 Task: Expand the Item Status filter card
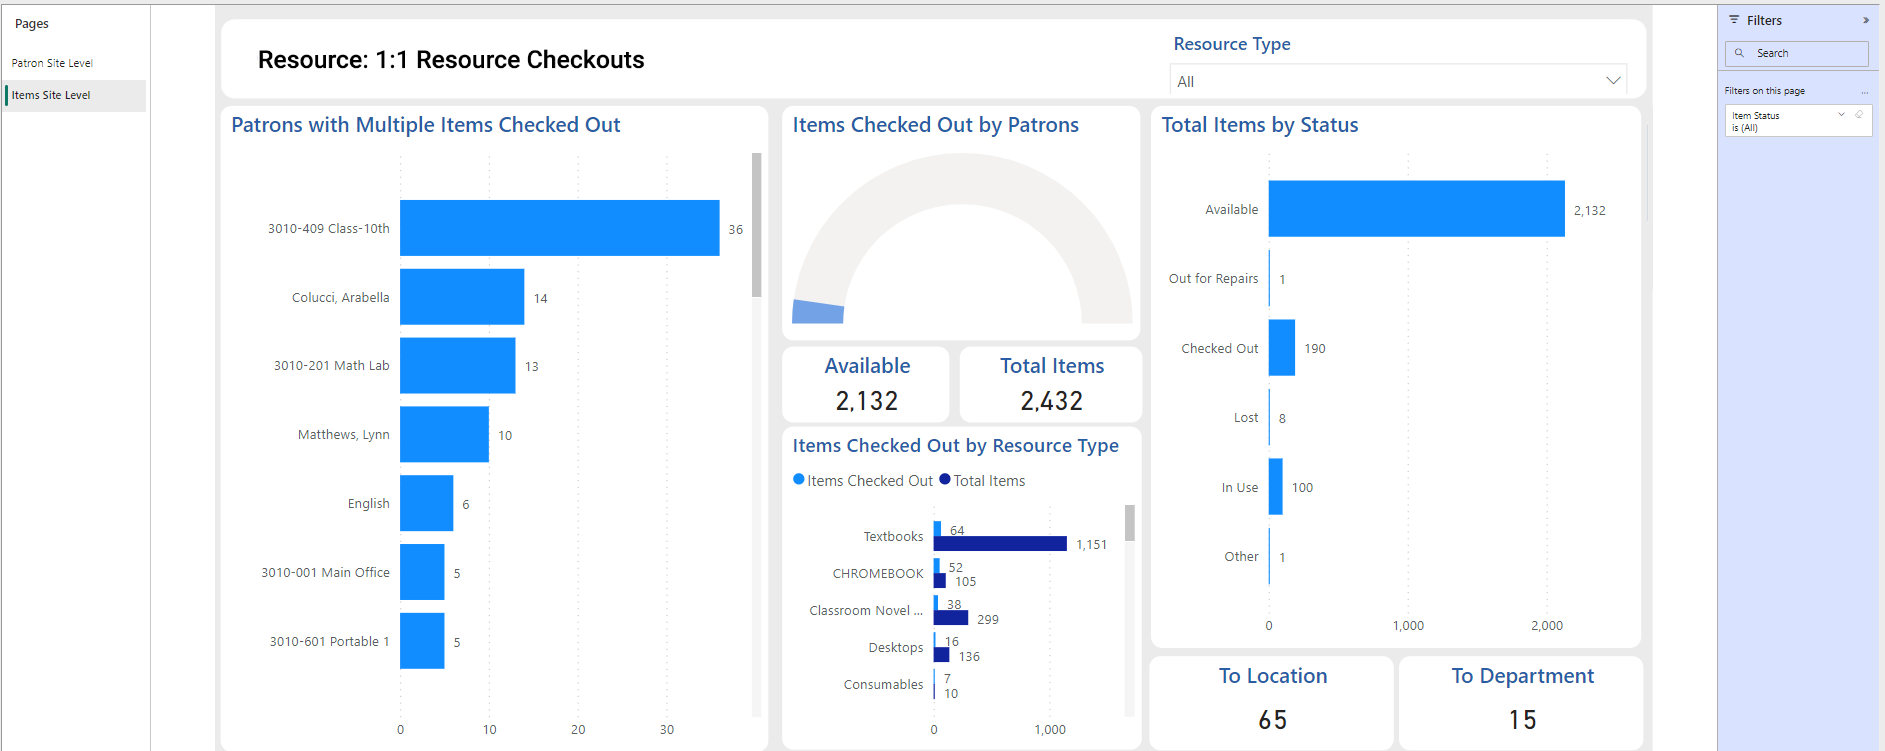pos(1841,115)
